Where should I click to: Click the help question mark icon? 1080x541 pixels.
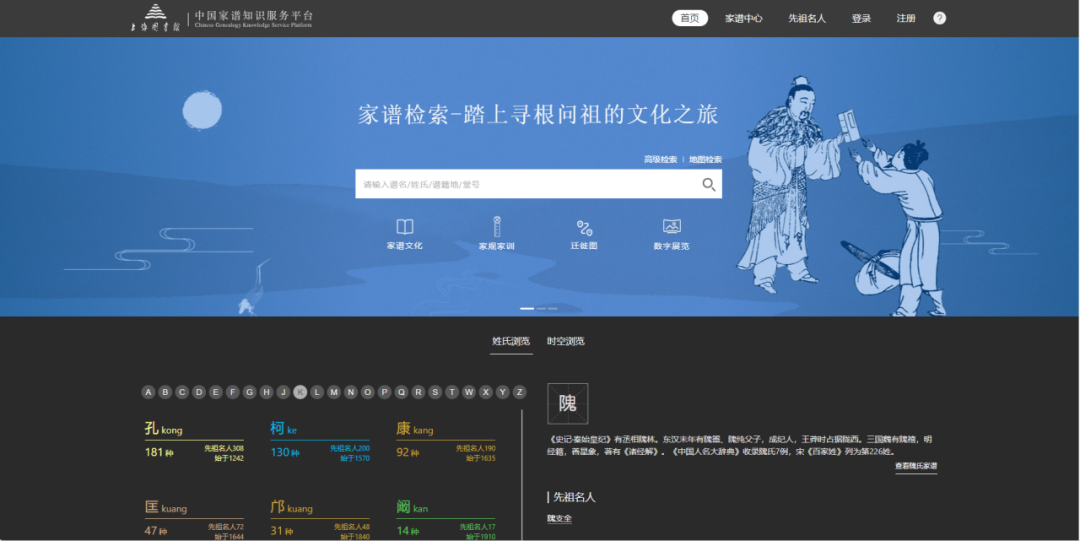[x=939, y=18]
